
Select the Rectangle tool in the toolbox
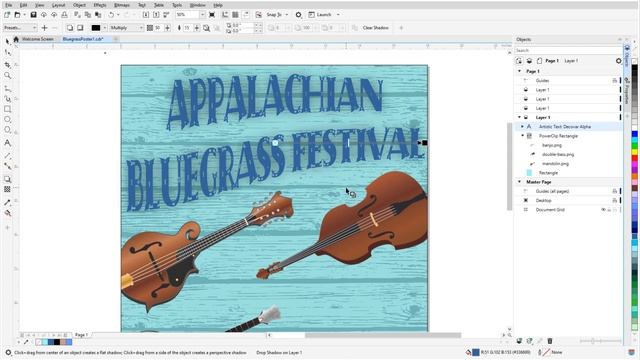click(7, 109)
